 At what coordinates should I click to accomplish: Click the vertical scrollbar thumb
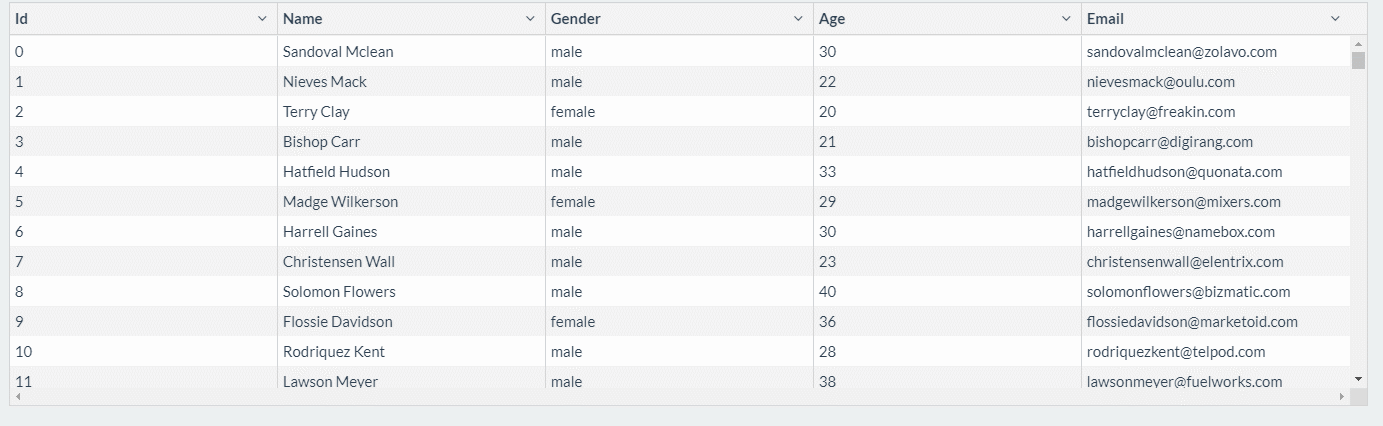tap(1358, 61)
